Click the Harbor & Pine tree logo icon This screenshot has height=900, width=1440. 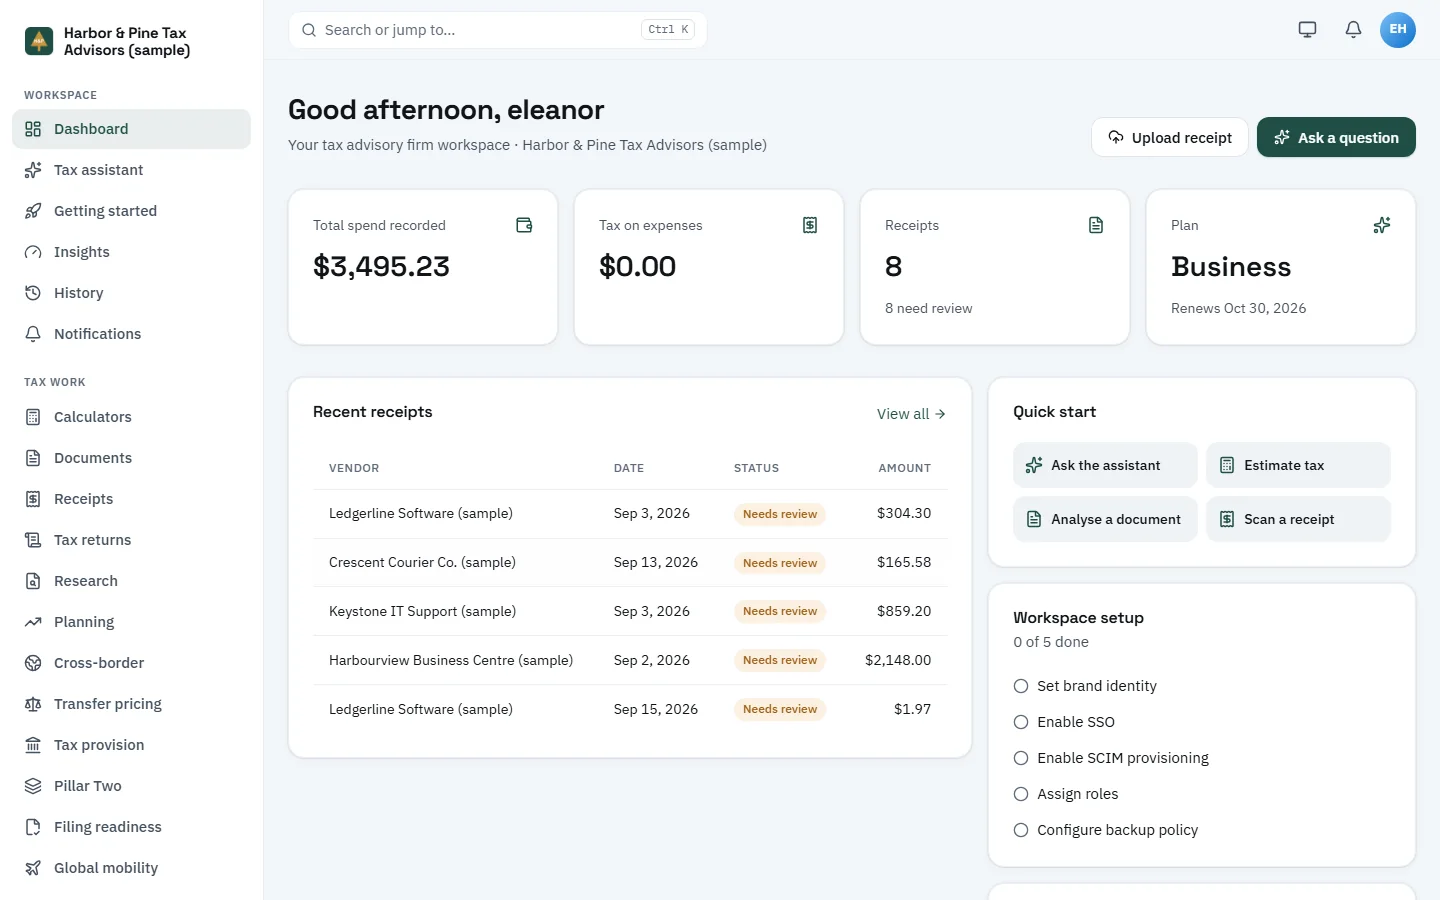tap(39, 41)
